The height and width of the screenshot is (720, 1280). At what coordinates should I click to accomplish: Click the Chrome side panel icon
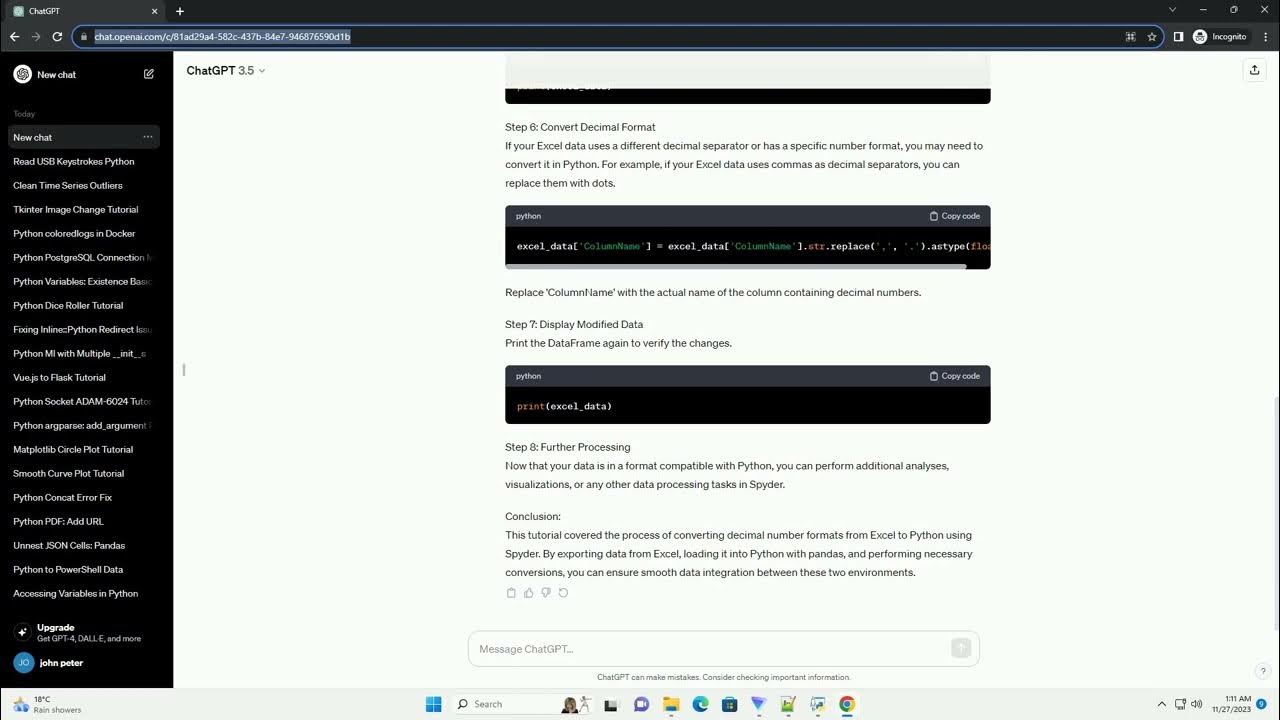coord(1178,36)
